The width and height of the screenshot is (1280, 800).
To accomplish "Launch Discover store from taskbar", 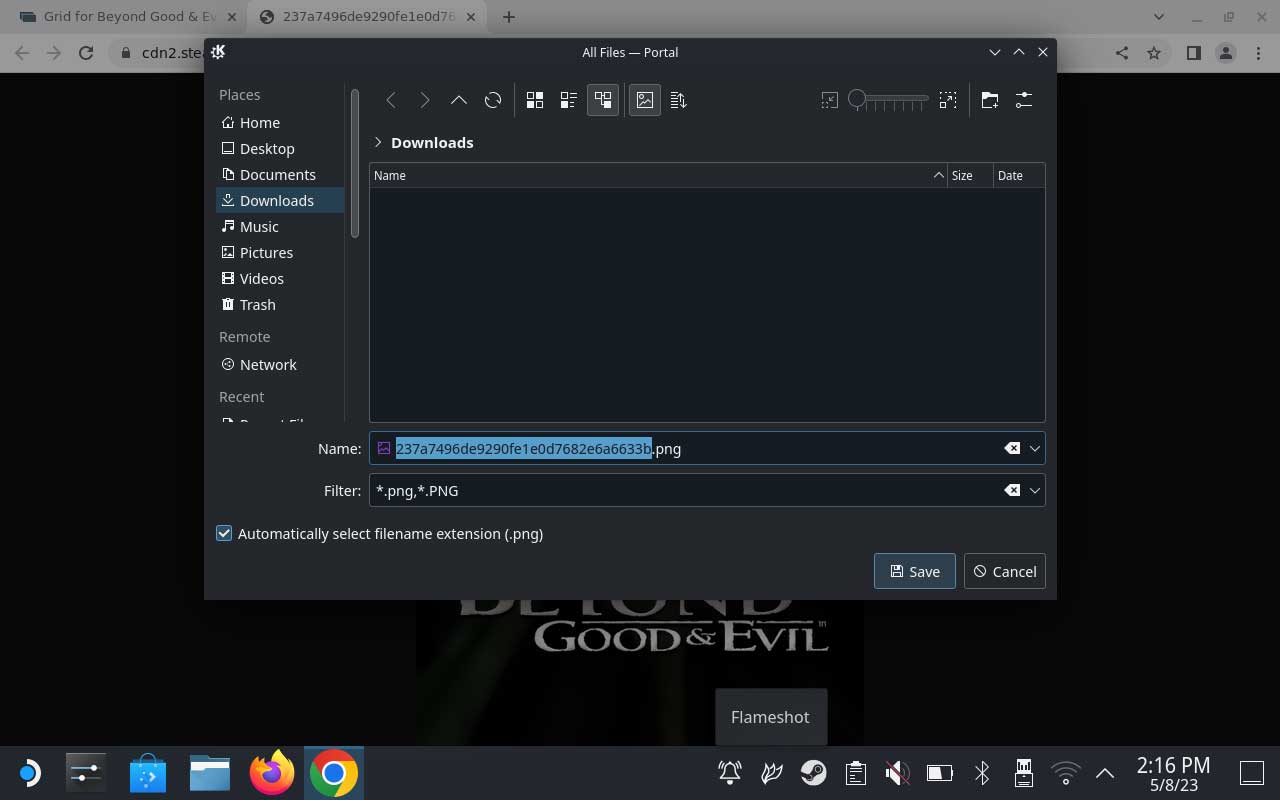I will click(x=148, y=773).
